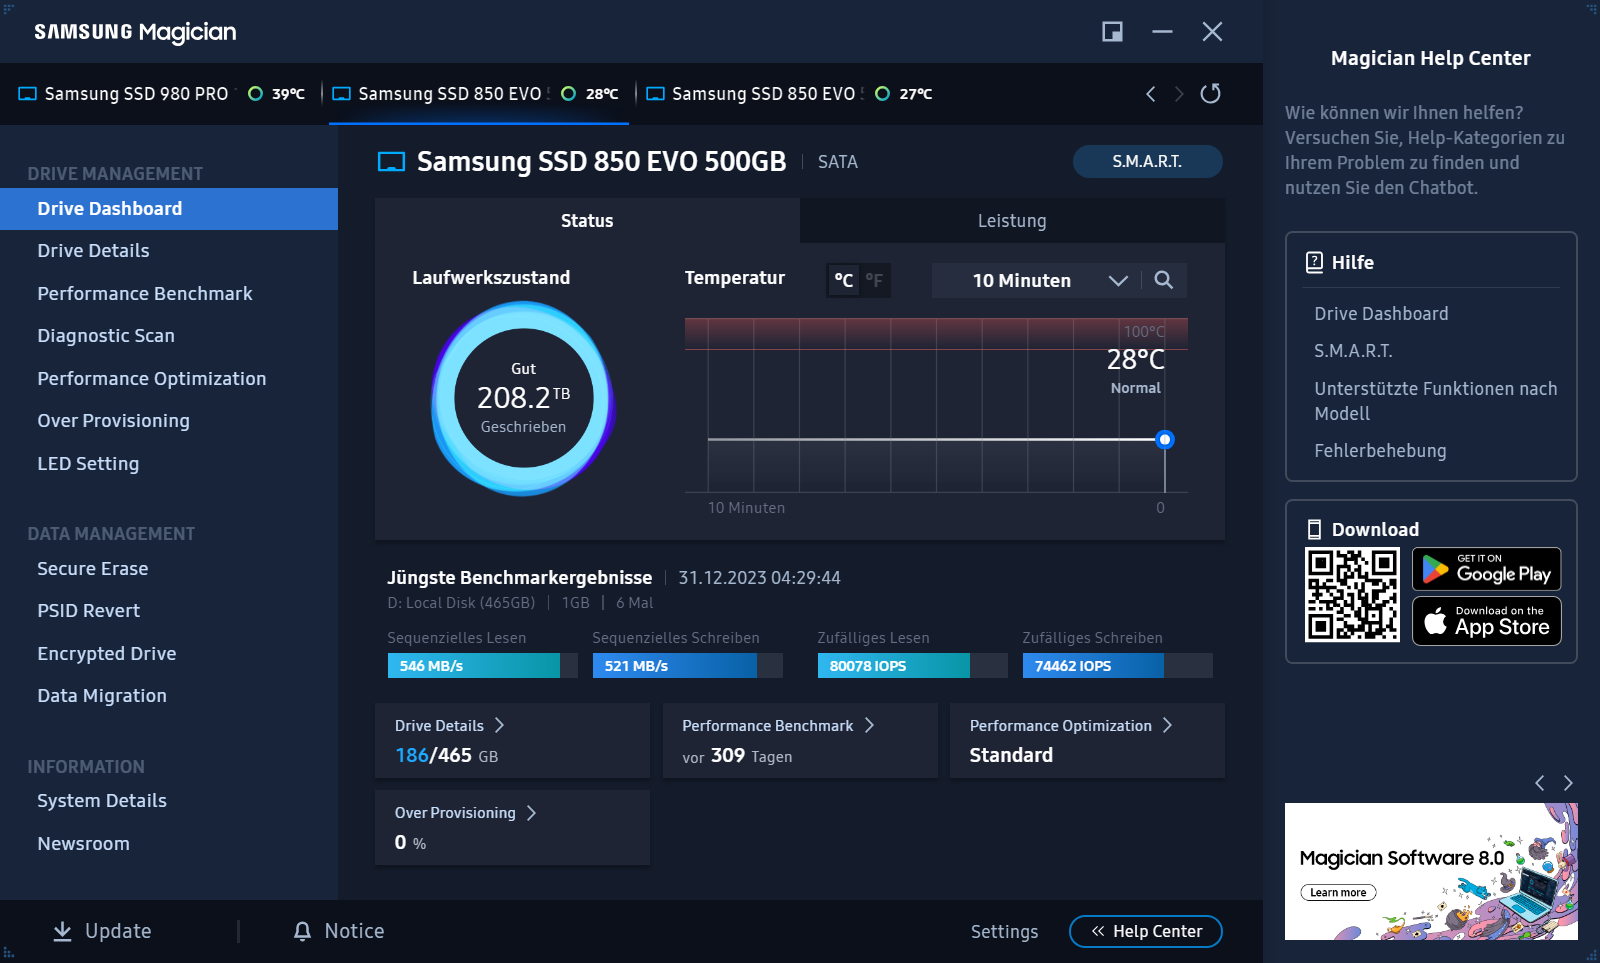Click the Zufälliges Lesen 80078 IOPS bar

tap(912, 666)
